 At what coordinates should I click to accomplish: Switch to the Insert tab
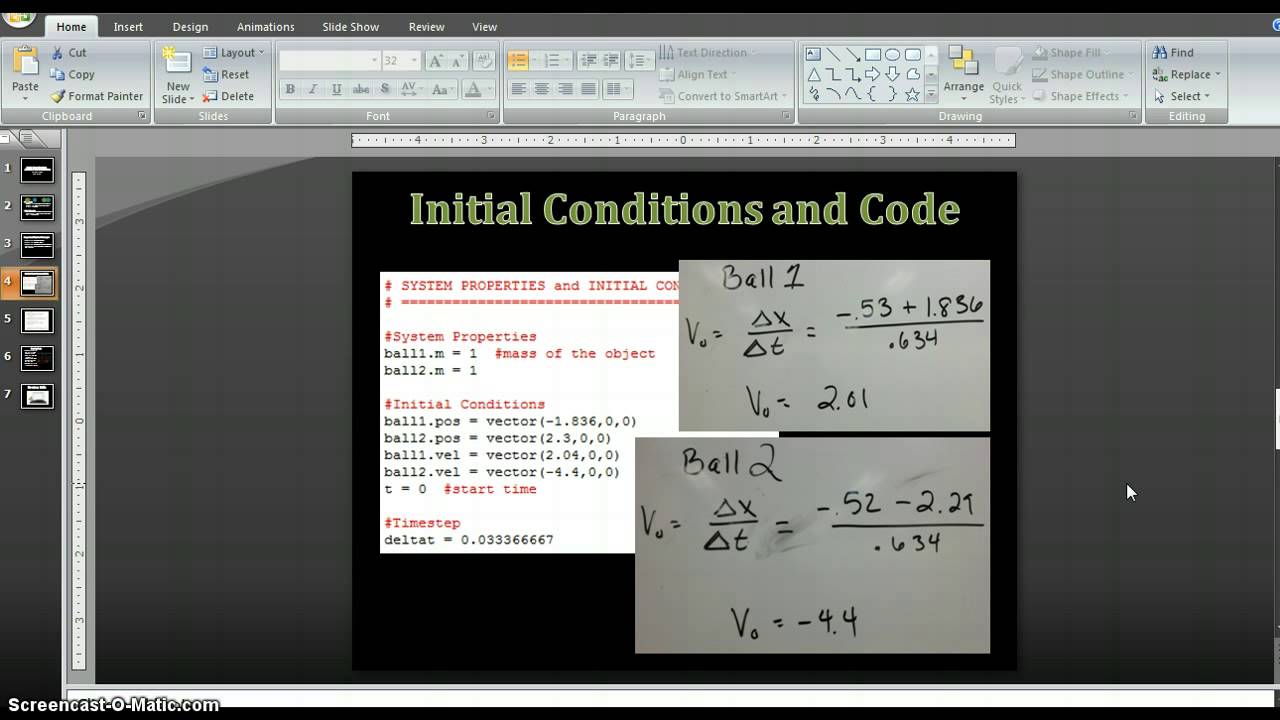click(128, 27)
